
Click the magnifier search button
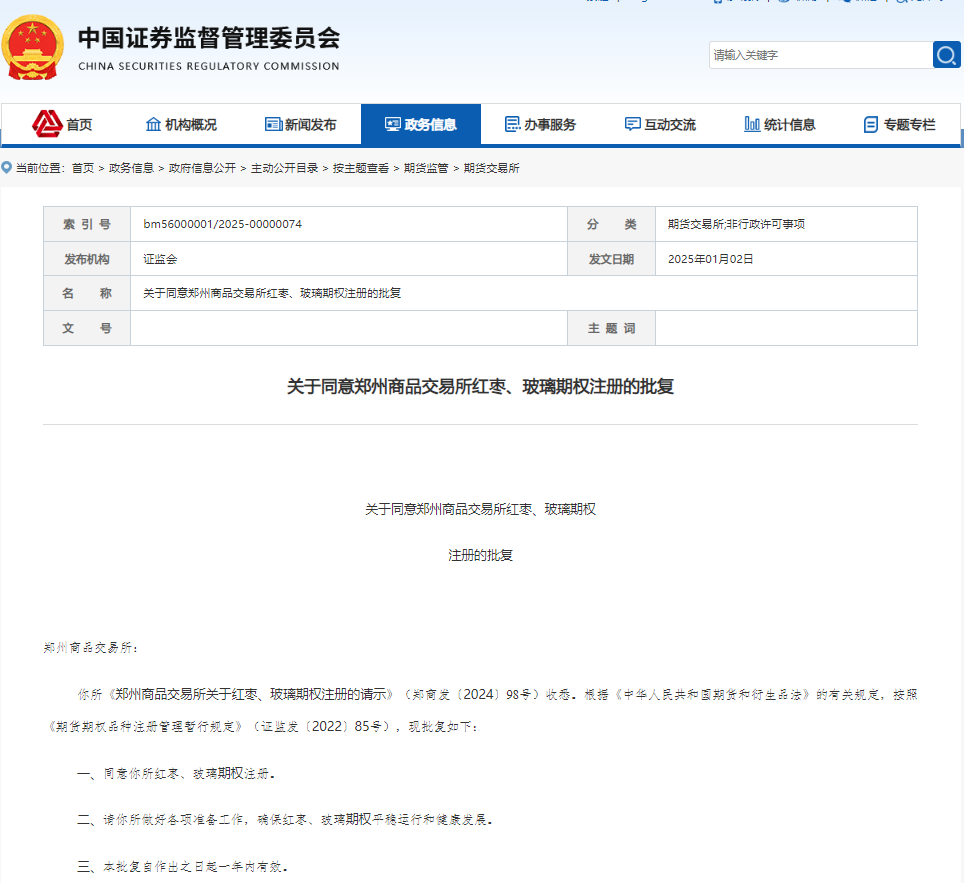tap(946, 55)
